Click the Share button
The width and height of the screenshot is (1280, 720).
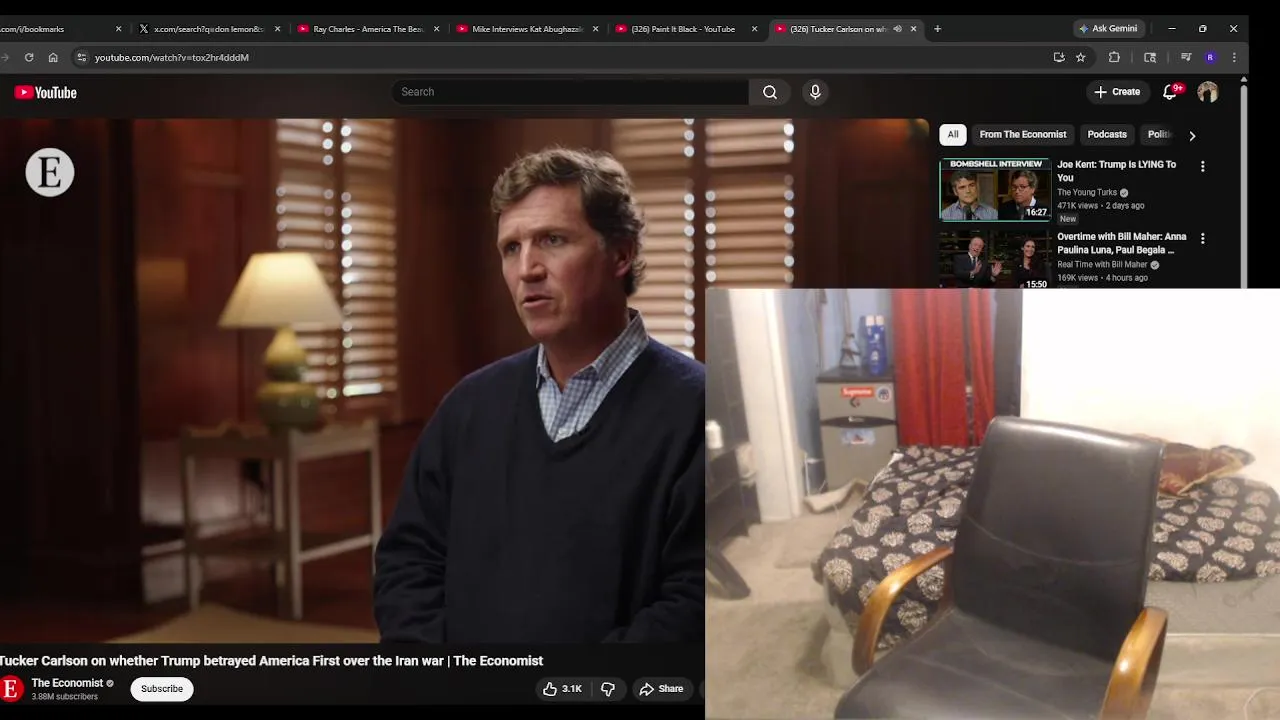[x=661, y=689]
